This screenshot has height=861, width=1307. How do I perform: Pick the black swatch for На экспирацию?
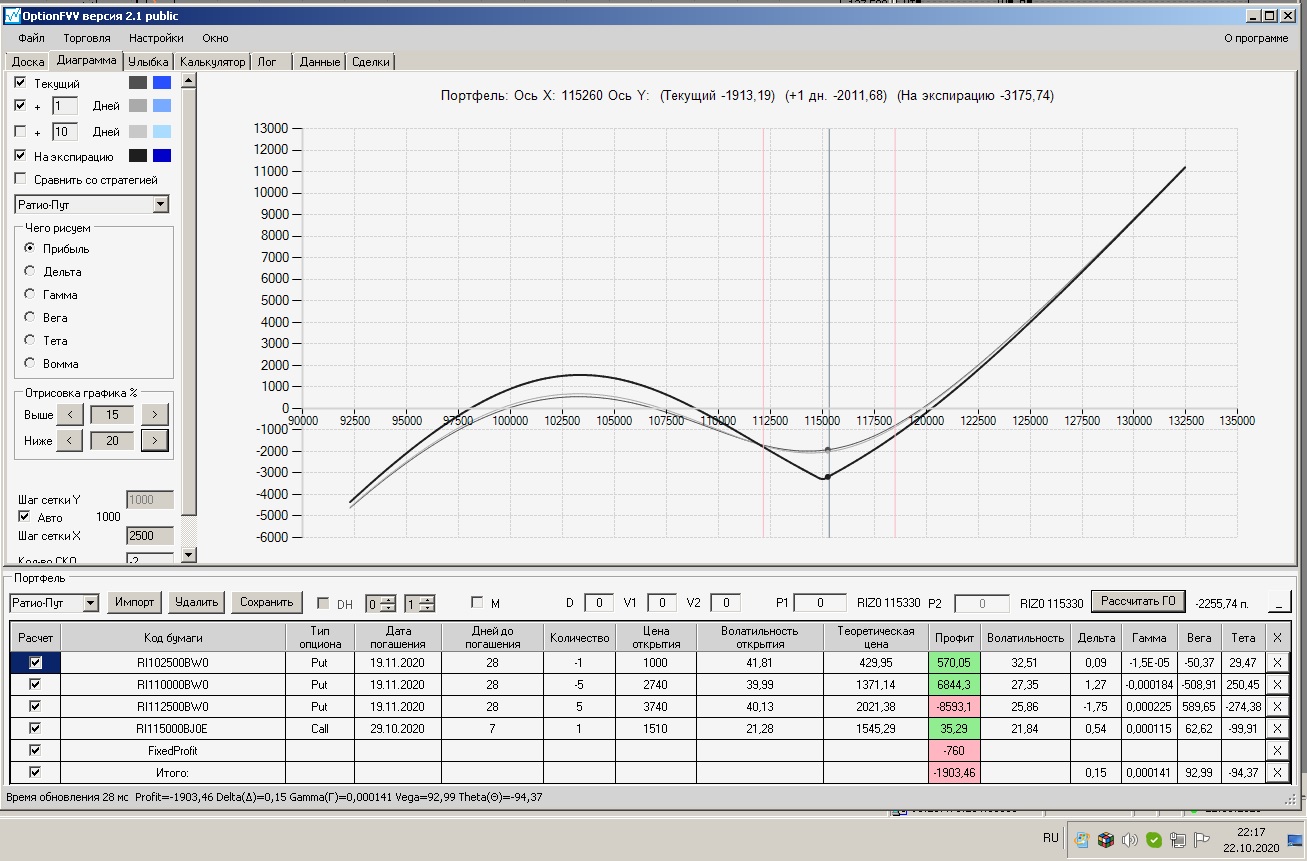point(138,155)
